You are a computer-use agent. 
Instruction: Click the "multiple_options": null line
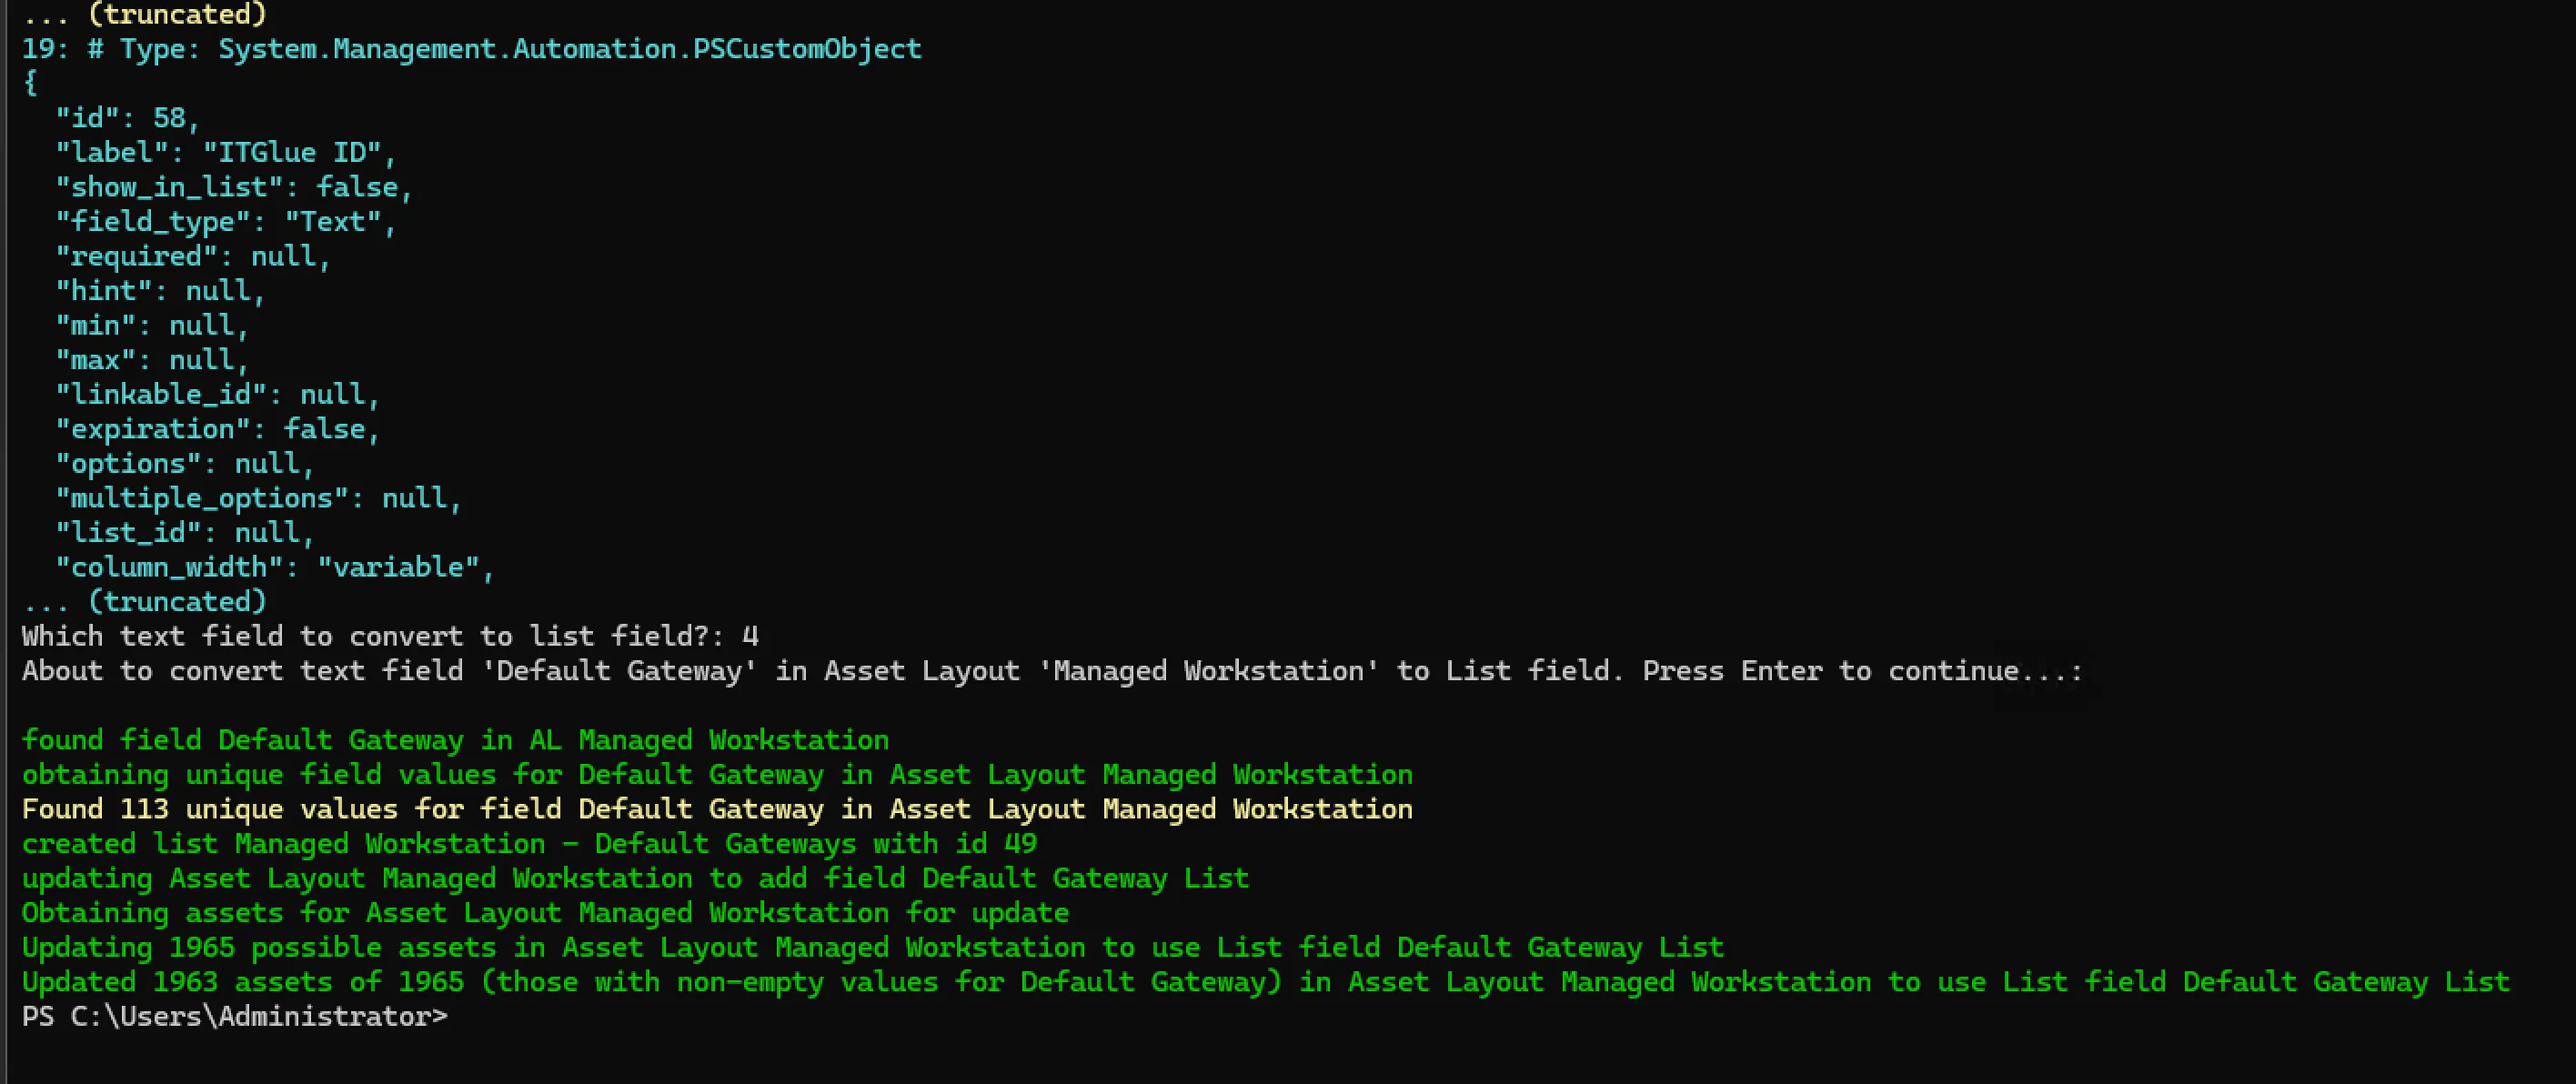[x=258, y=498]
